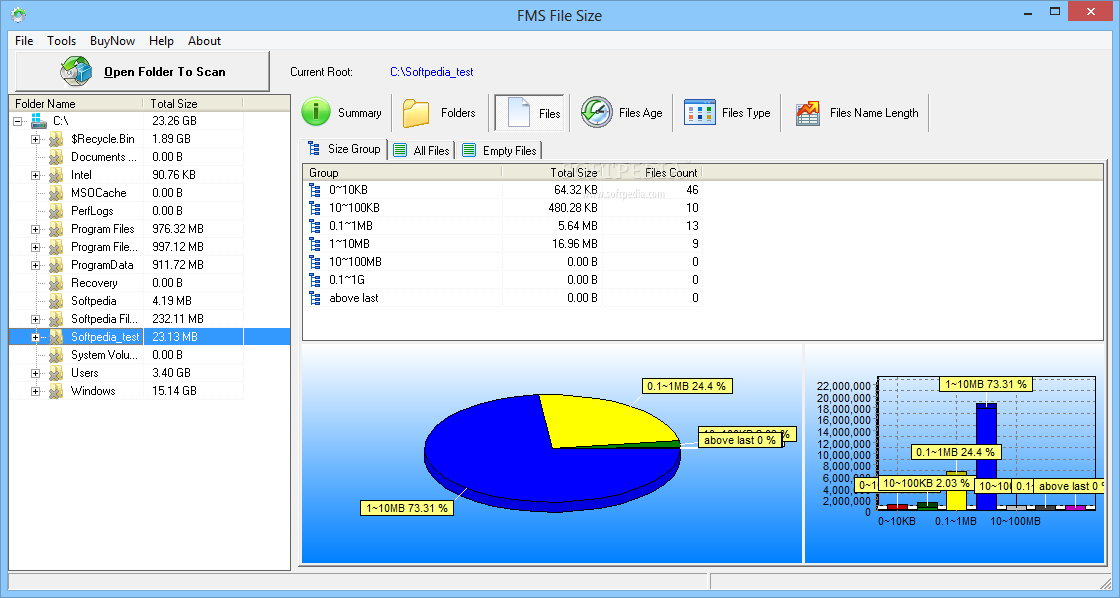The width and height of the screenshot is (1120, 598).
Task: Click the 0.1~1MB group row icon
Action: 315,226
